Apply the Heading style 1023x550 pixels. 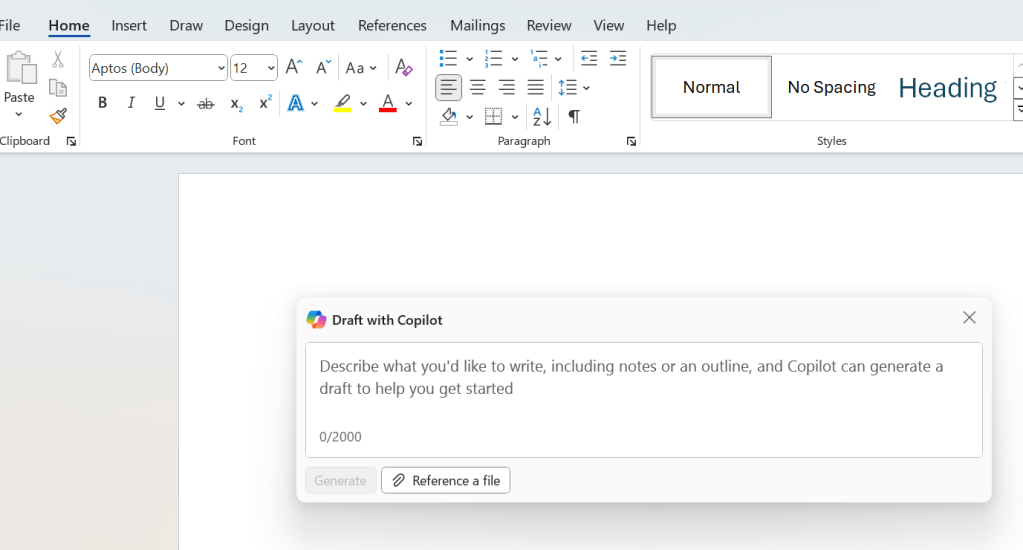[x=947, y=87]
